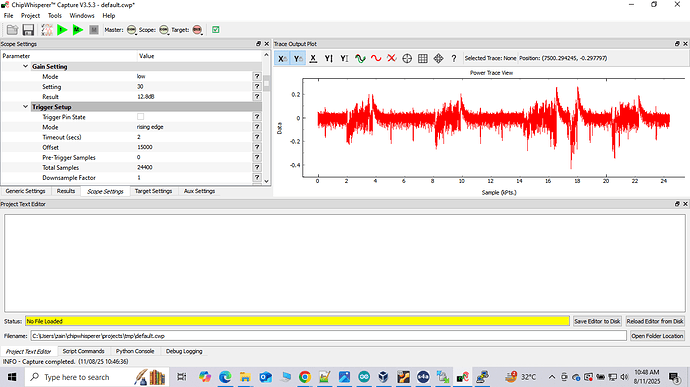Image resolution: width=690 pixels, height=387 pixels.
Task: Open the Windows menu
Action: (x=82, y=15)
